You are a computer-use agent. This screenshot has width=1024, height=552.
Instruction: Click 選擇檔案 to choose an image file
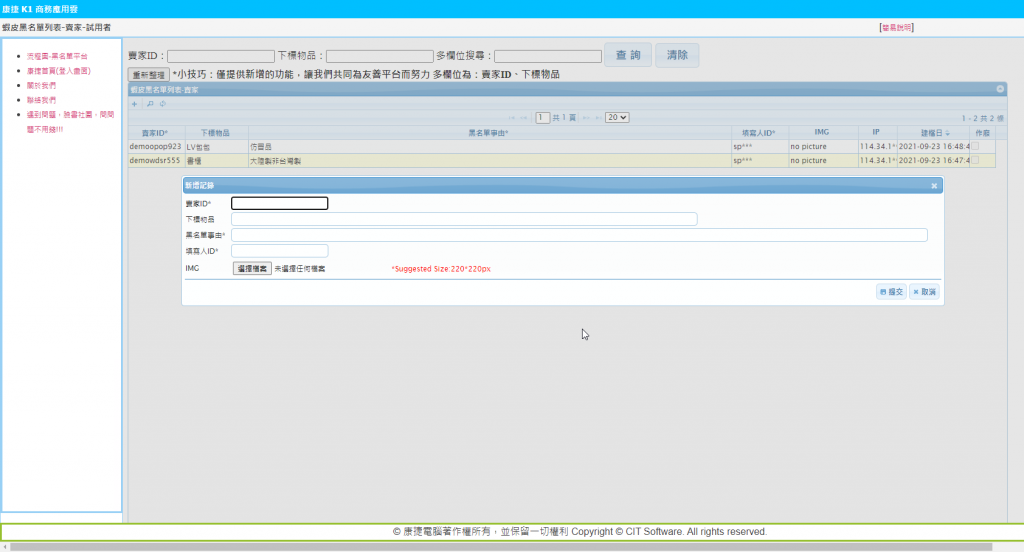click(252, 268)
